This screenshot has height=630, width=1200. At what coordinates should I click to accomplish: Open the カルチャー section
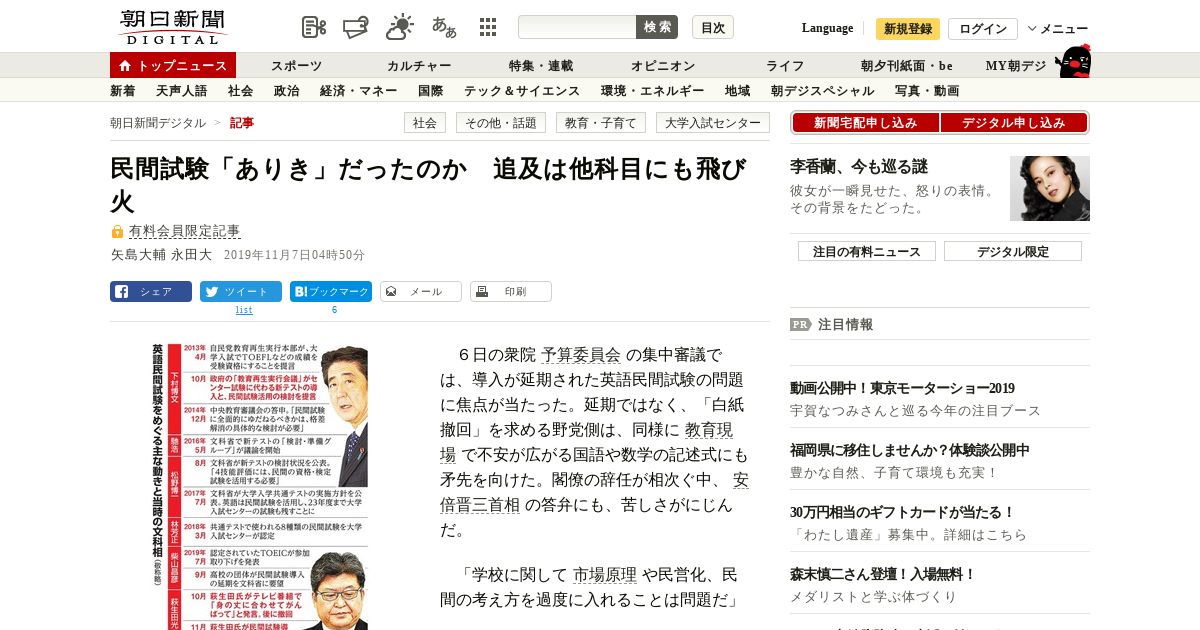point(419,66)
